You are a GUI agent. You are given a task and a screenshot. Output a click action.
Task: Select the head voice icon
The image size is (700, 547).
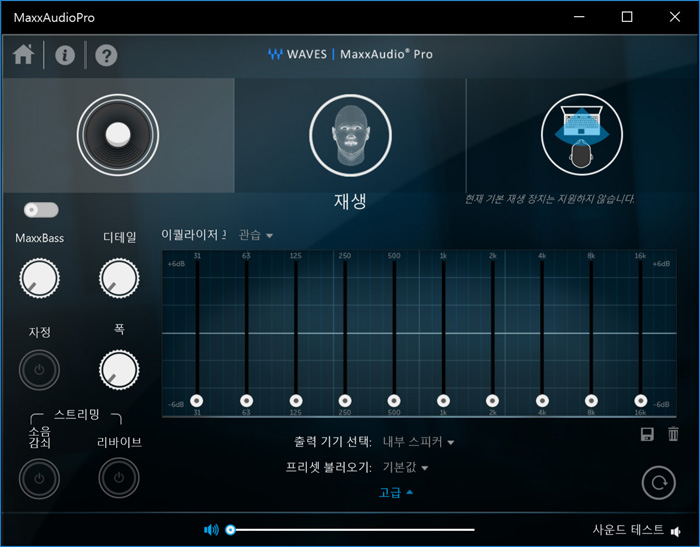pyautogui.click(x=350, y=135)
